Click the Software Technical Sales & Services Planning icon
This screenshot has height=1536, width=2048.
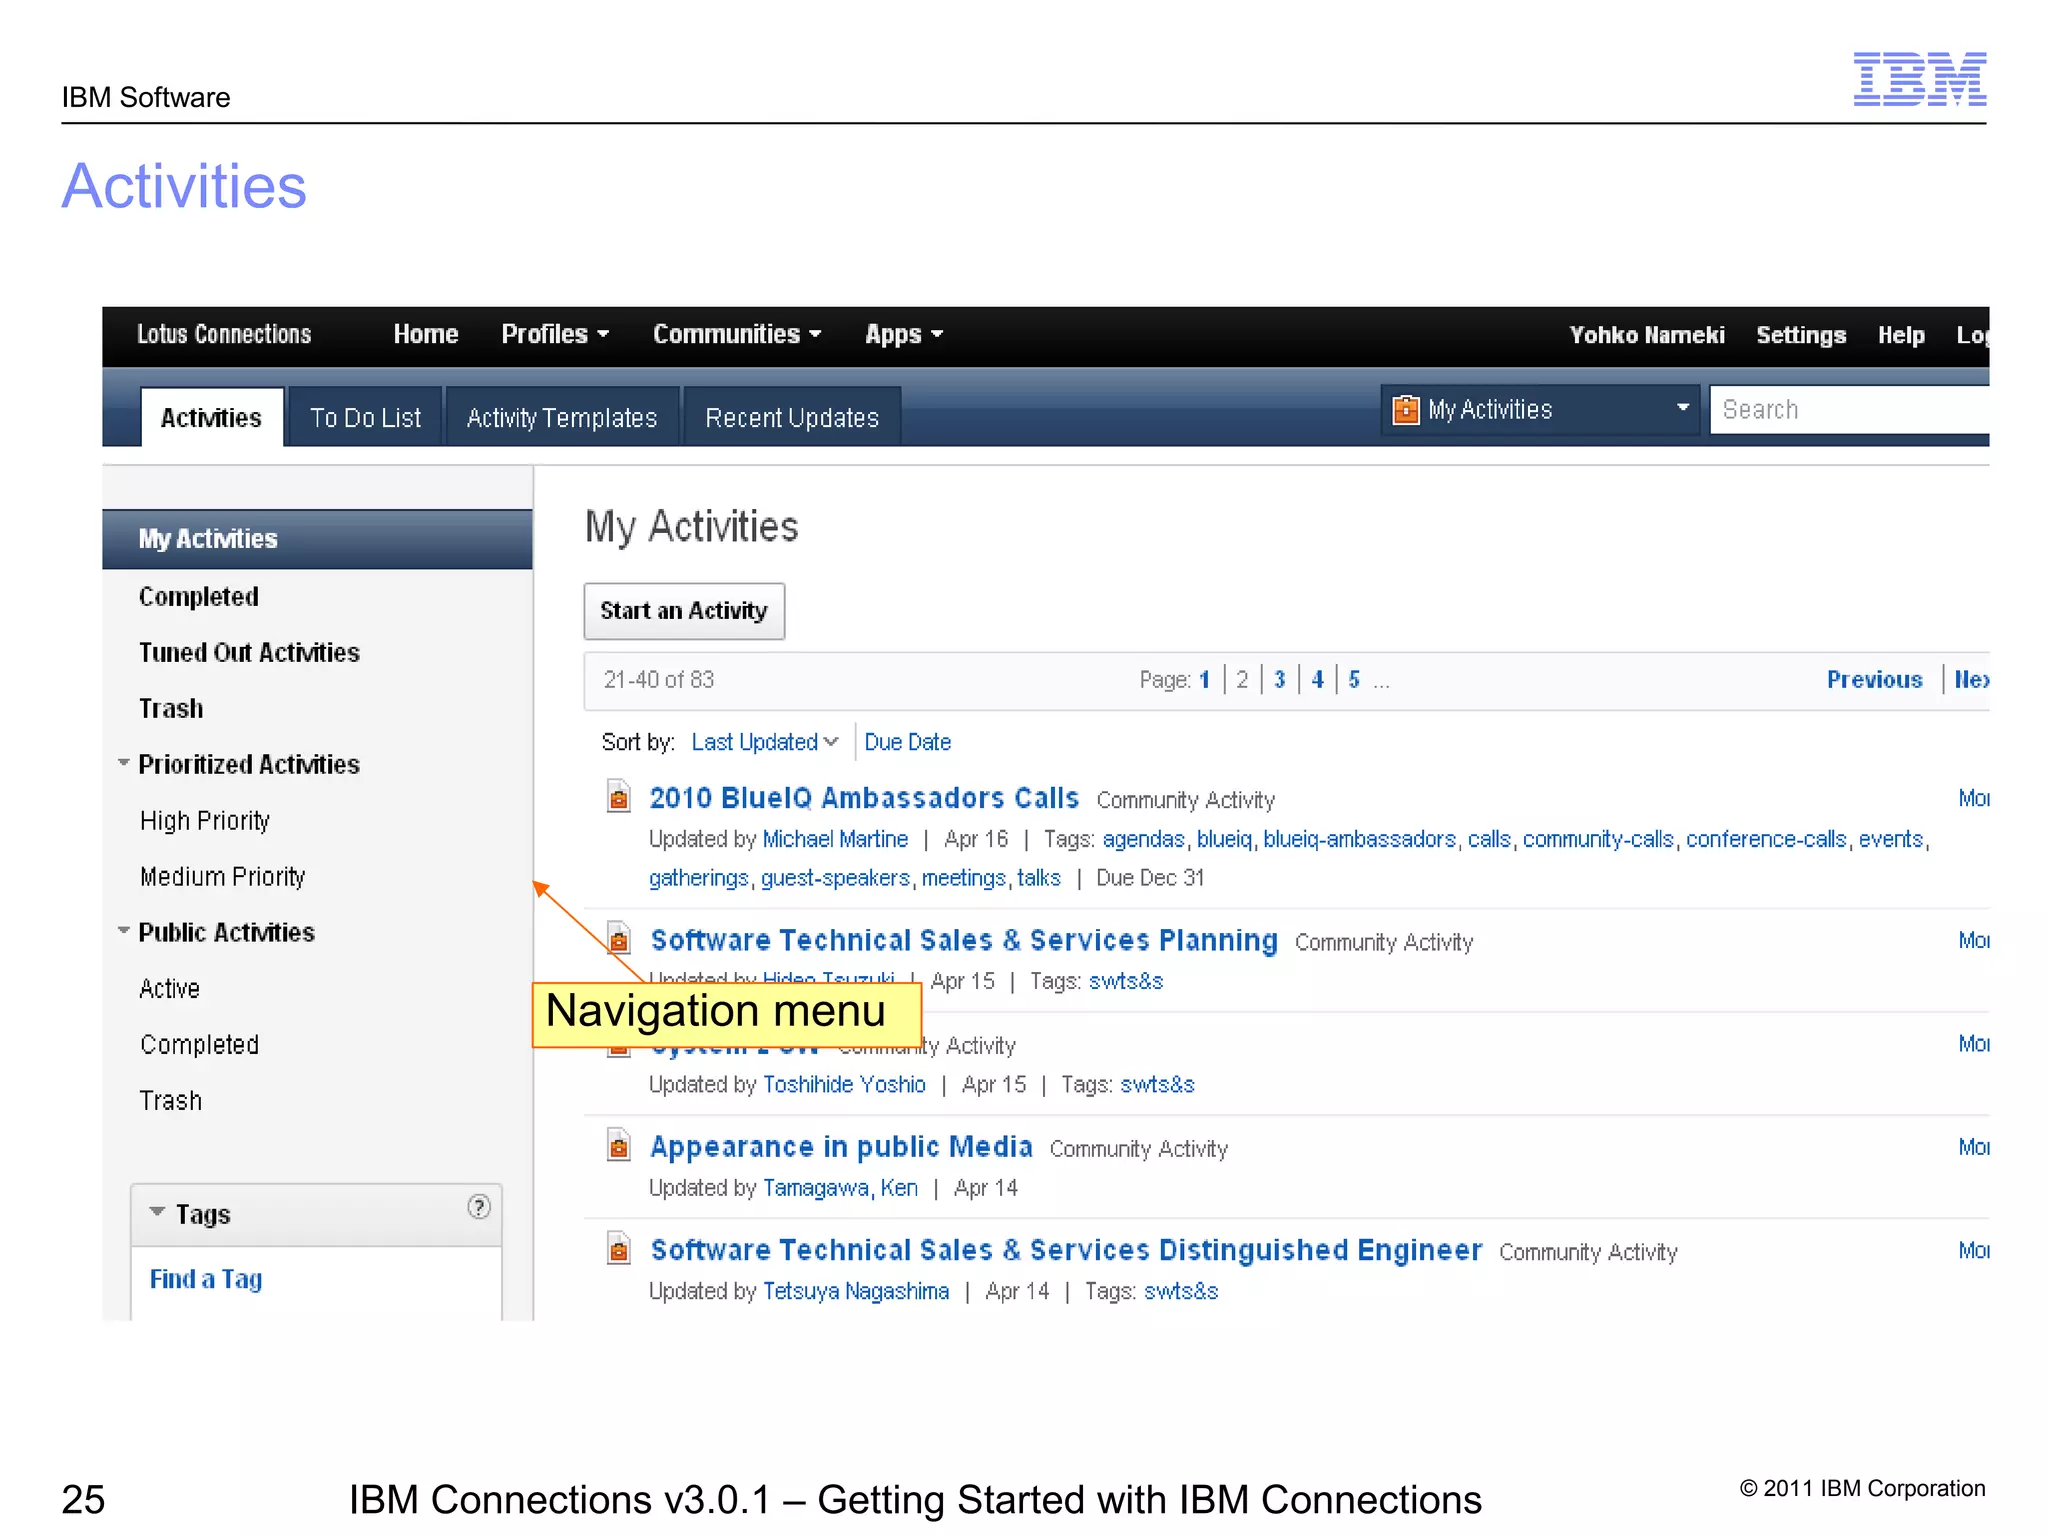pyautogui.click(x=619, y=939)
